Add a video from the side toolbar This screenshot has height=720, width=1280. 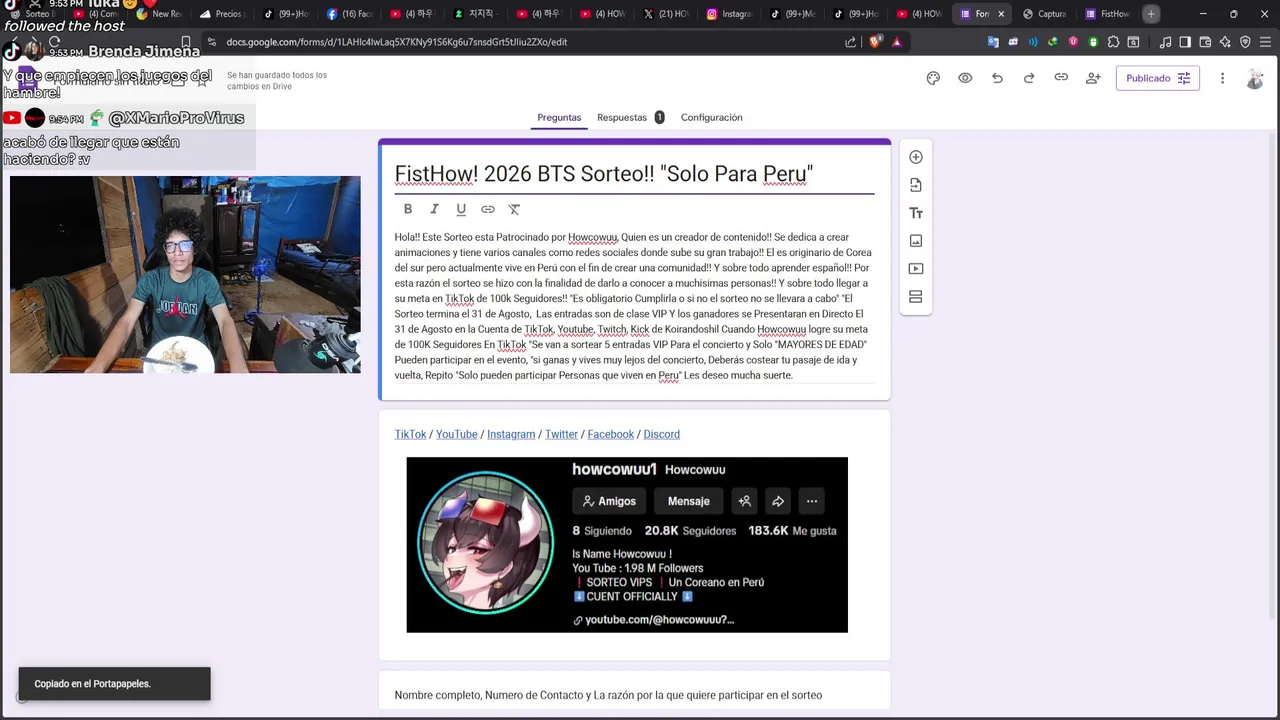916,269
